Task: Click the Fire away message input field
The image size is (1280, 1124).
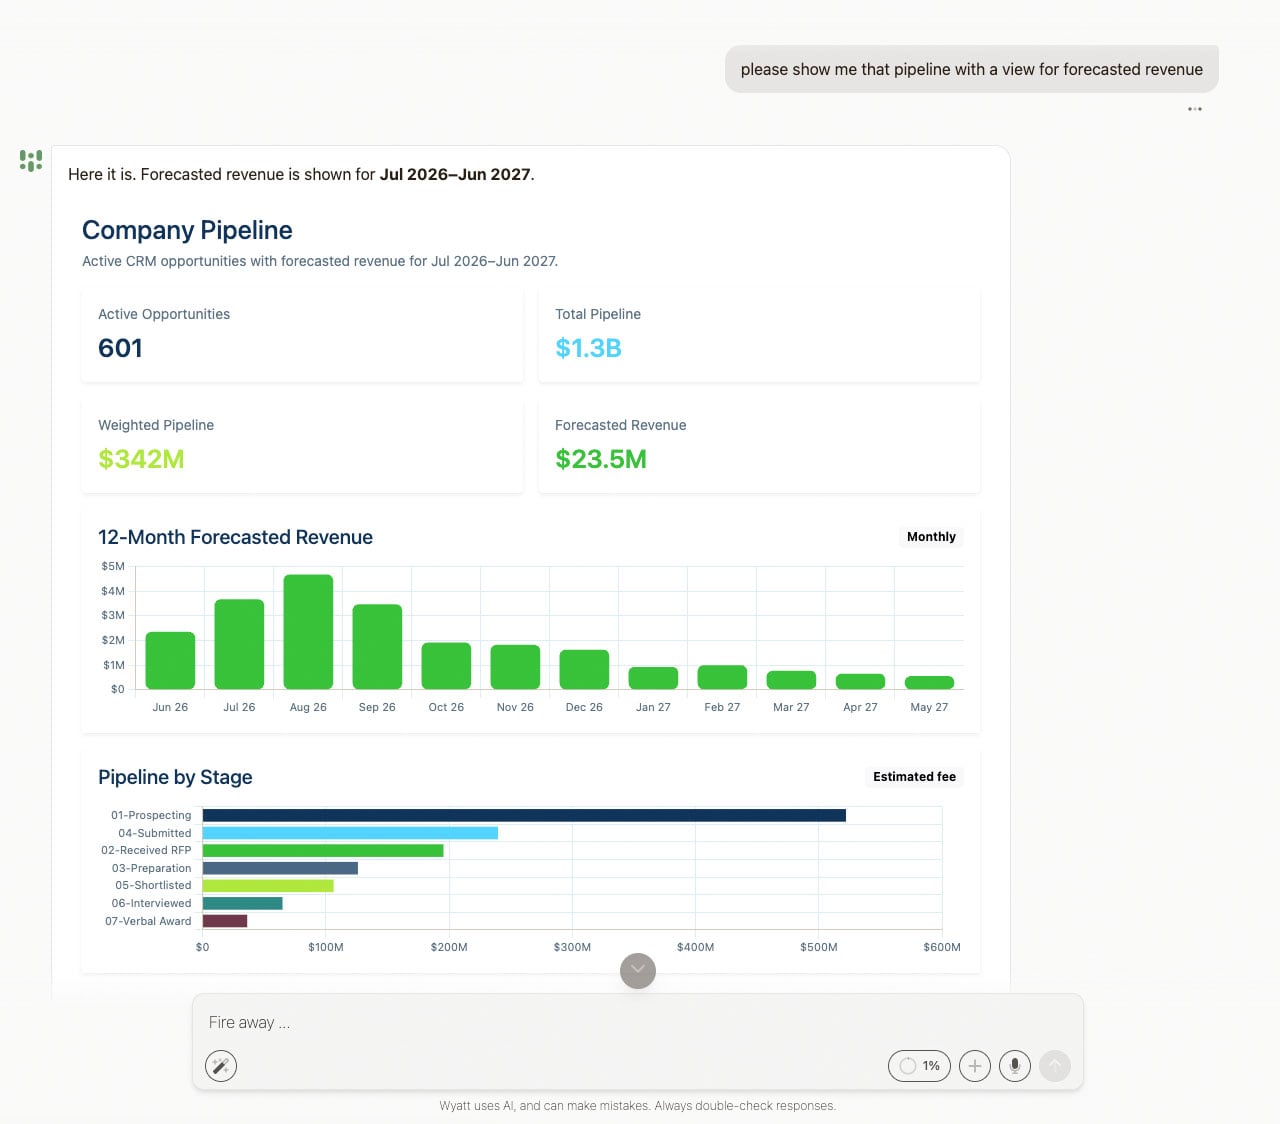Action: point(638,1023)
